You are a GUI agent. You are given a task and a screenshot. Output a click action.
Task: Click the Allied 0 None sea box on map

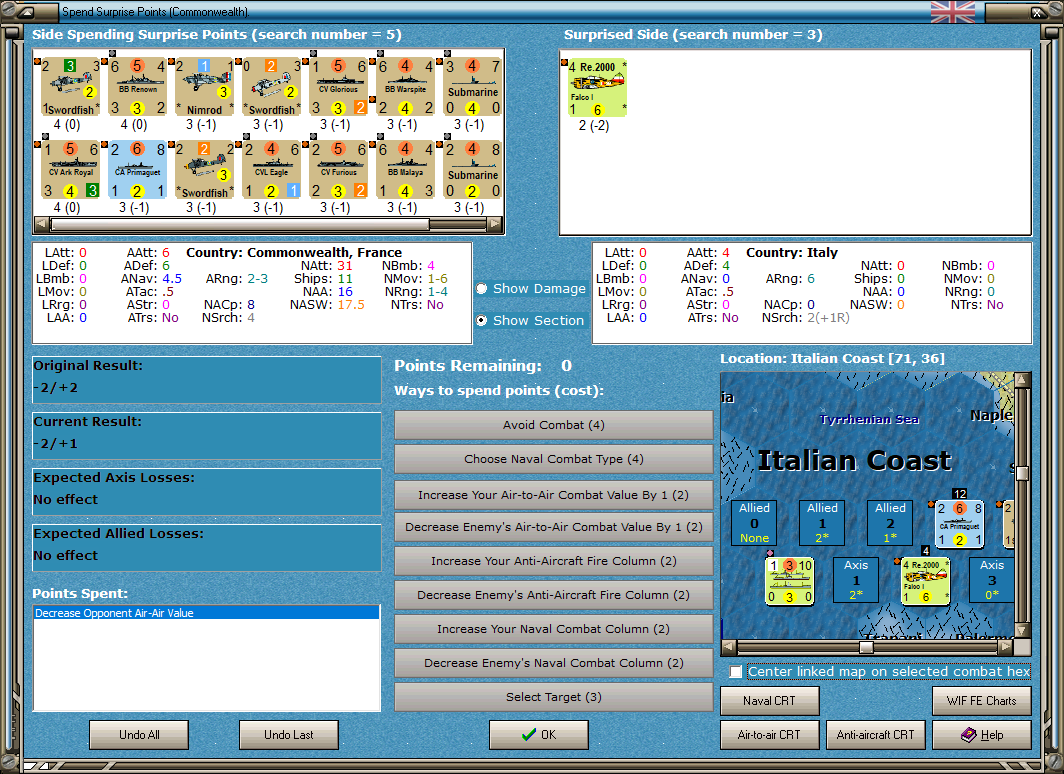tap(754, 522)
